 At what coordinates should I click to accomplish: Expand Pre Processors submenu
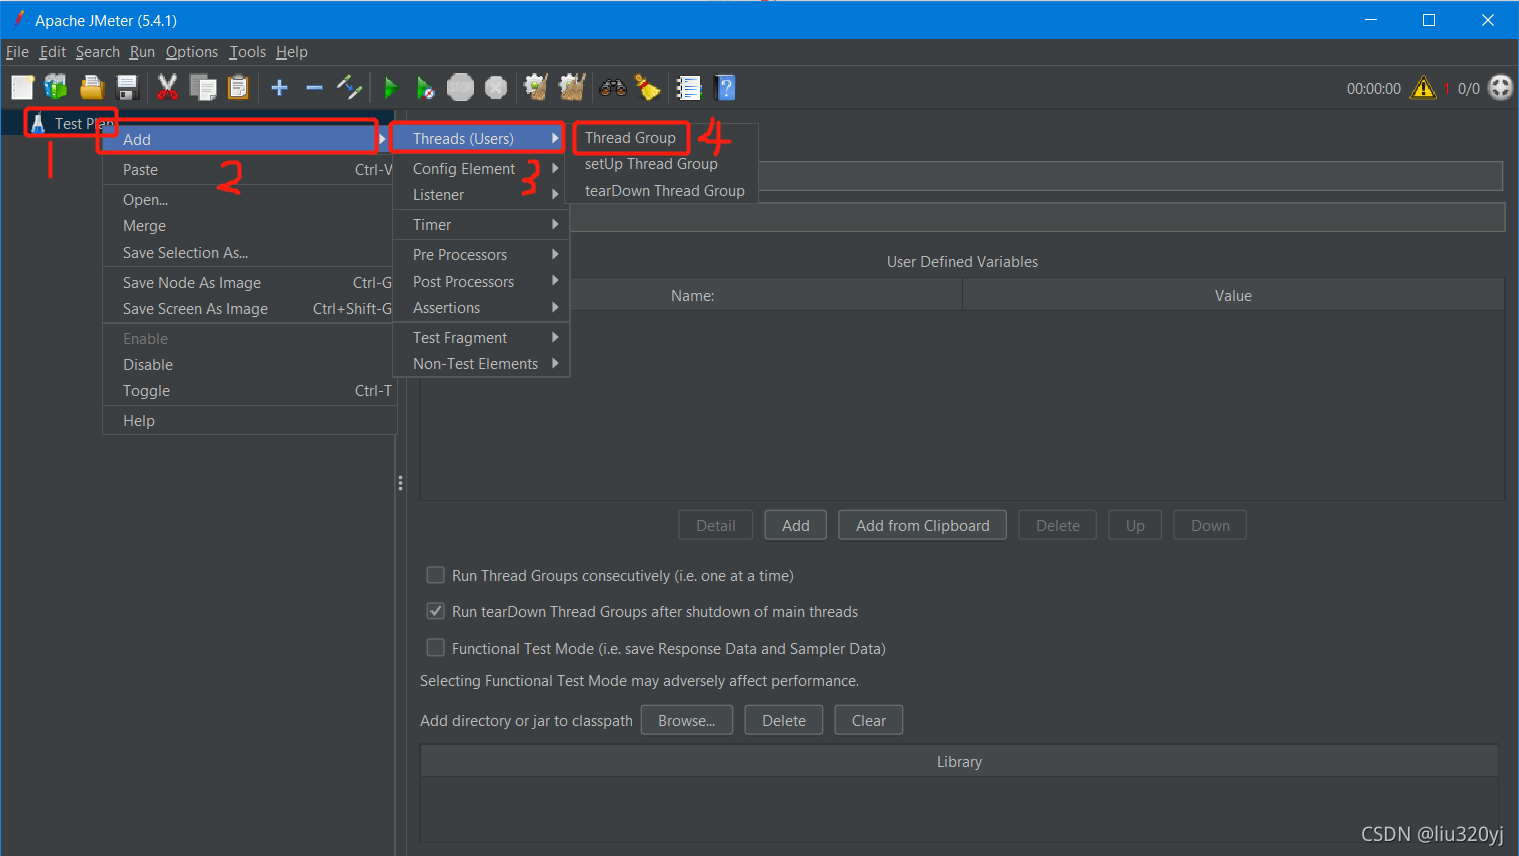click(x=482, y=255)
